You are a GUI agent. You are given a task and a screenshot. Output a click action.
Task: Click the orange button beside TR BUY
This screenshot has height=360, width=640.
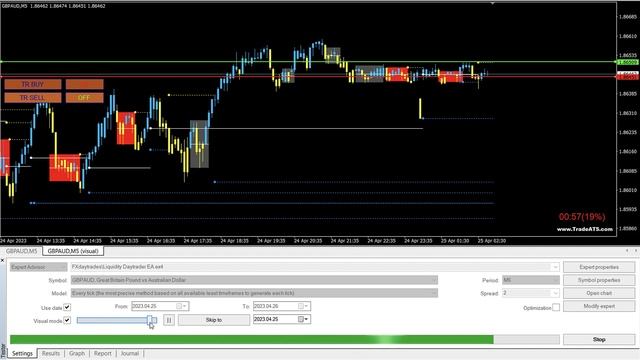click(84, 84)
